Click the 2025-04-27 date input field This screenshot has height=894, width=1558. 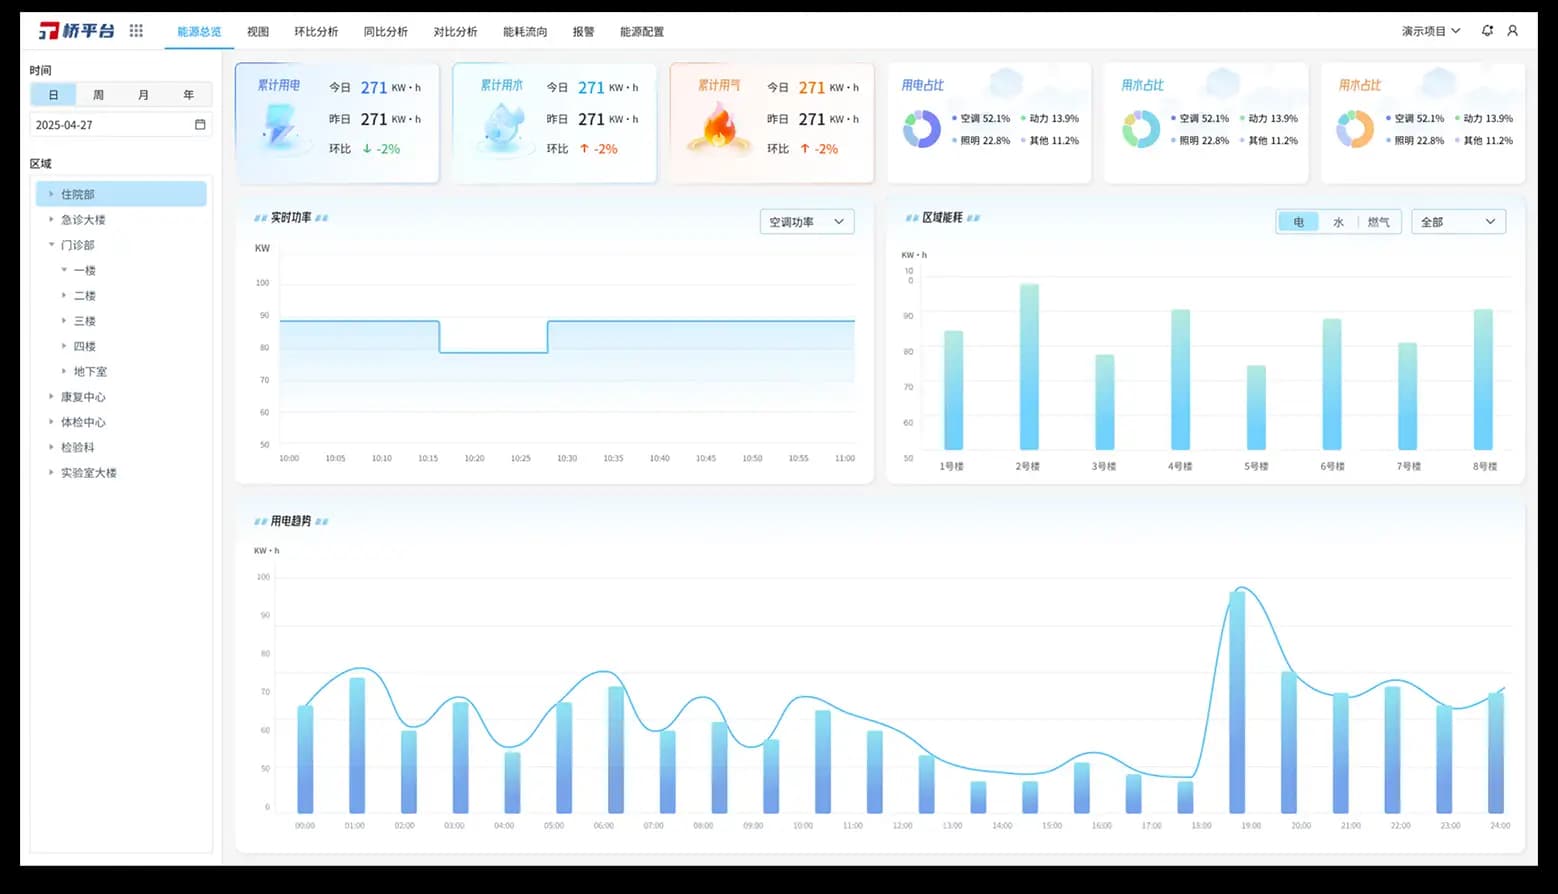coord(121,125)
